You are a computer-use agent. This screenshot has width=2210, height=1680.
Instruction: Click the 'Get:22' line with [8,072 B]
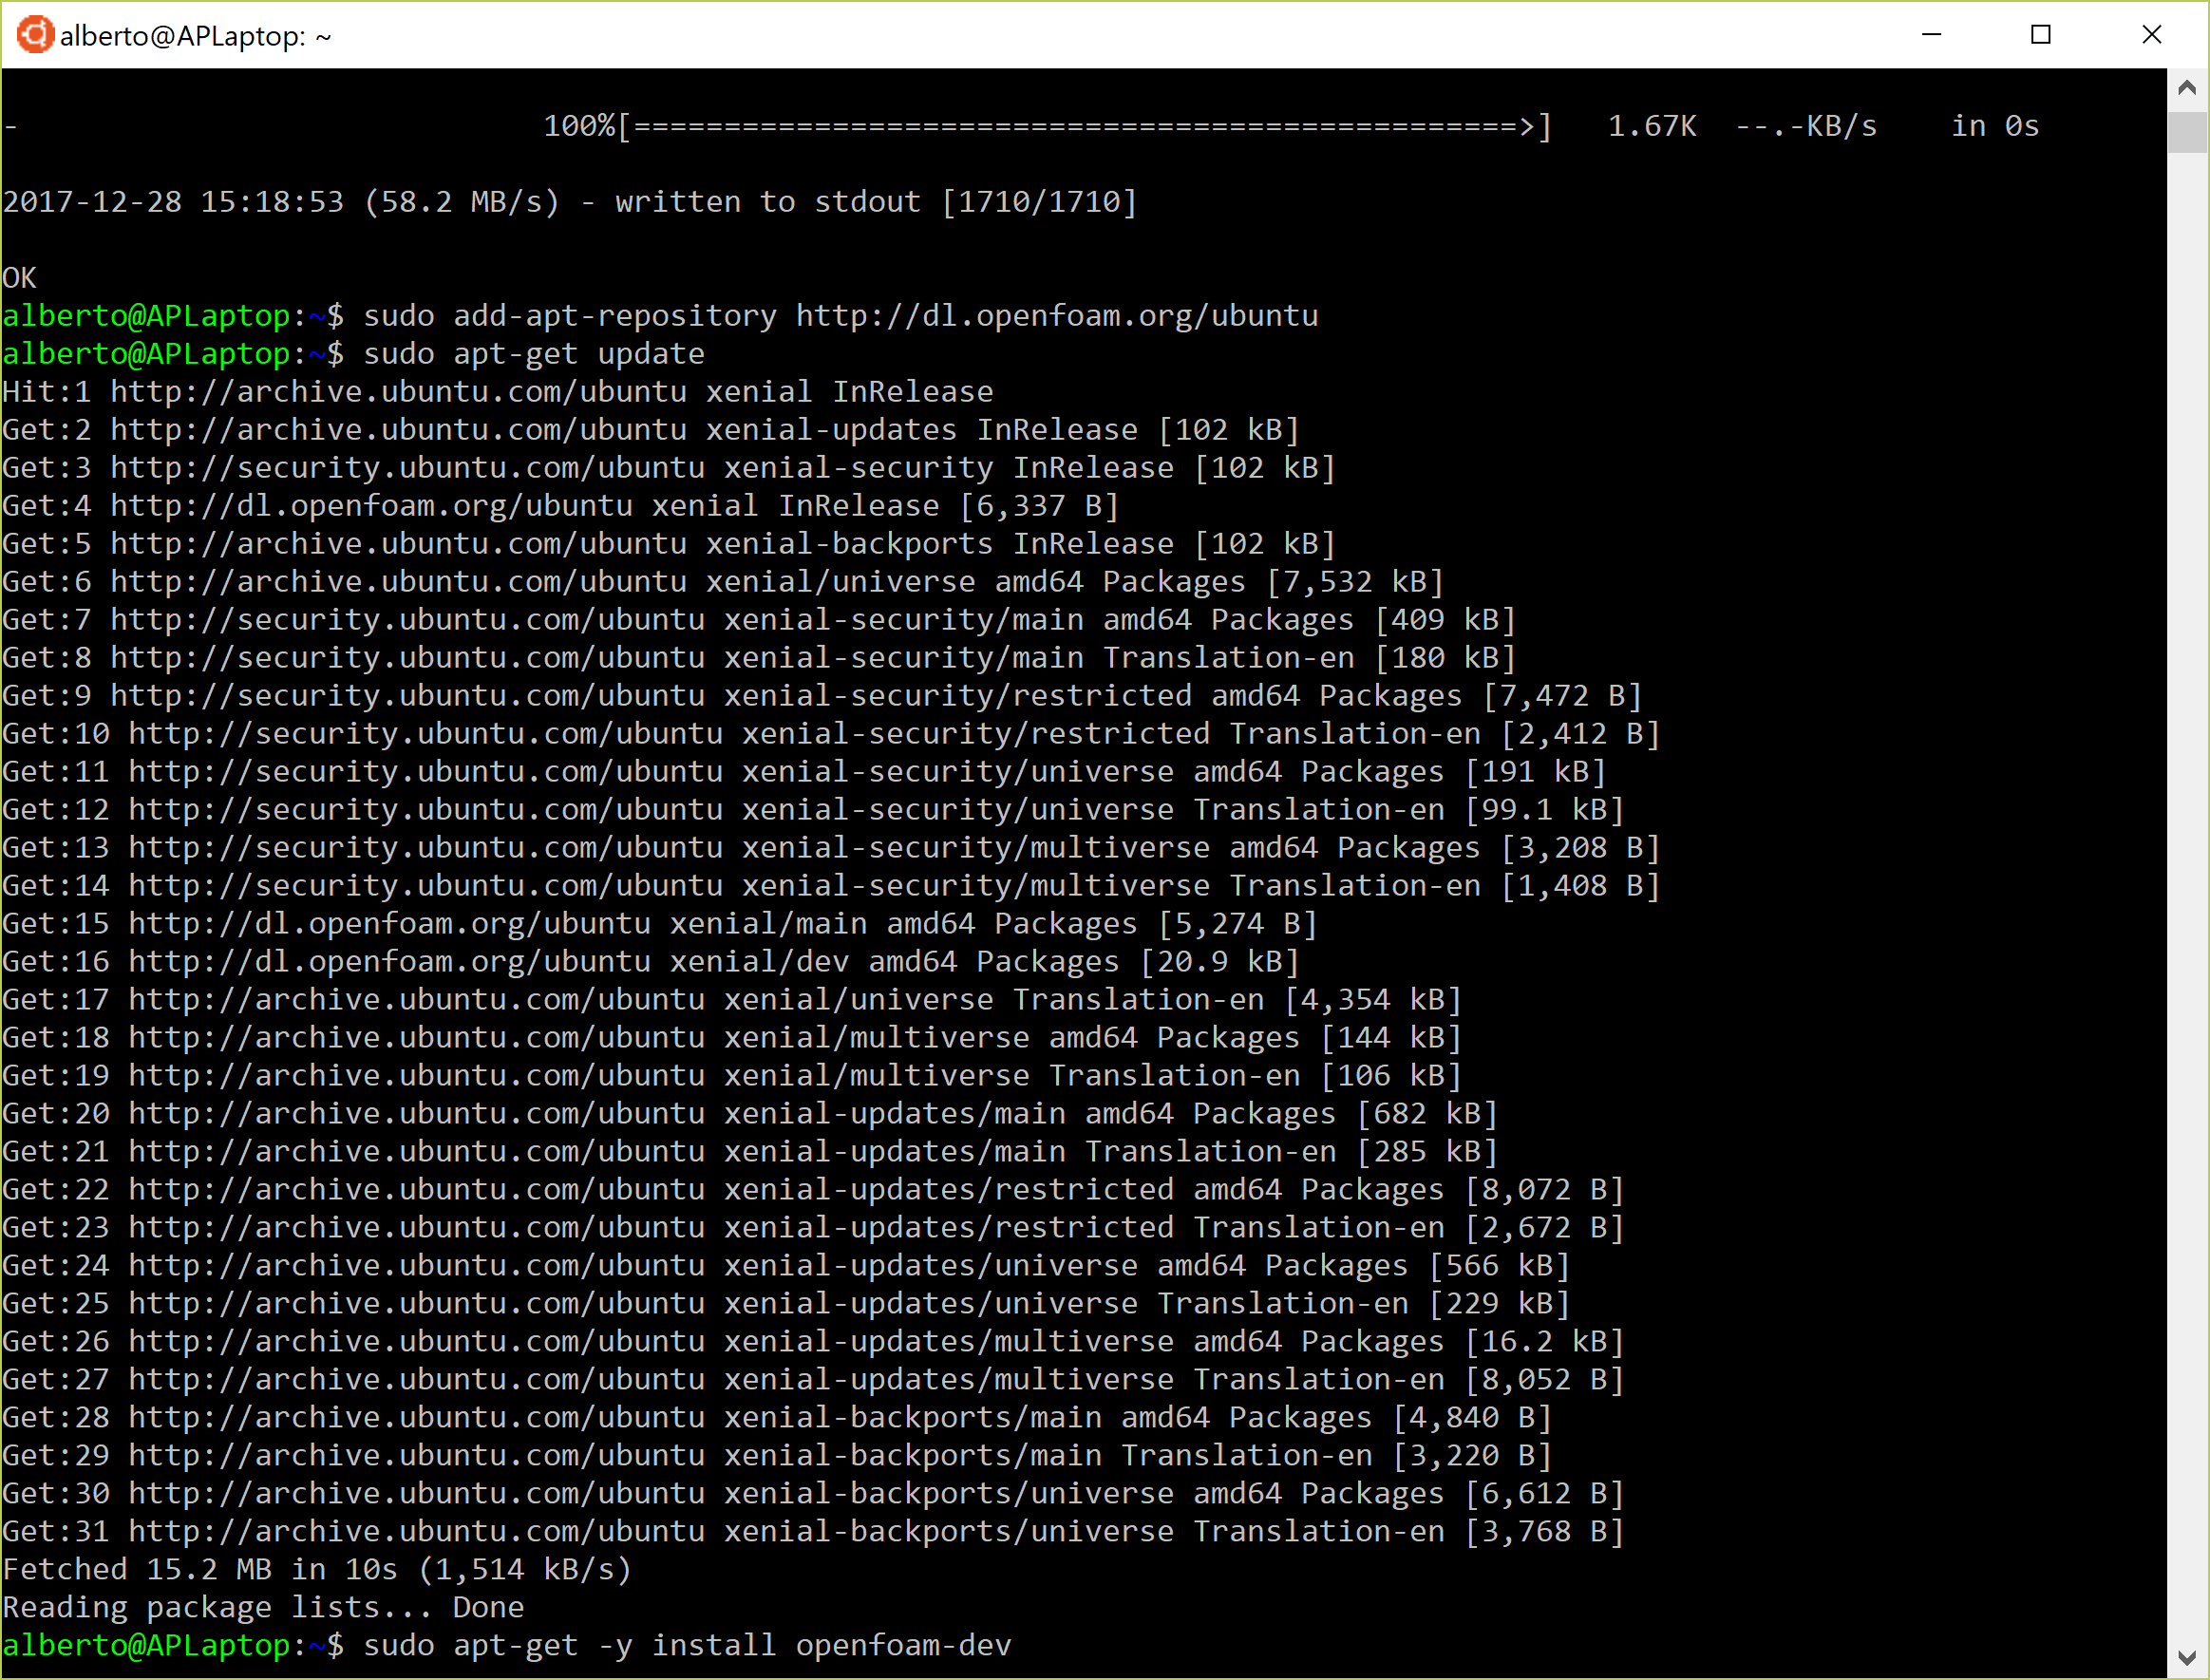813,1190
